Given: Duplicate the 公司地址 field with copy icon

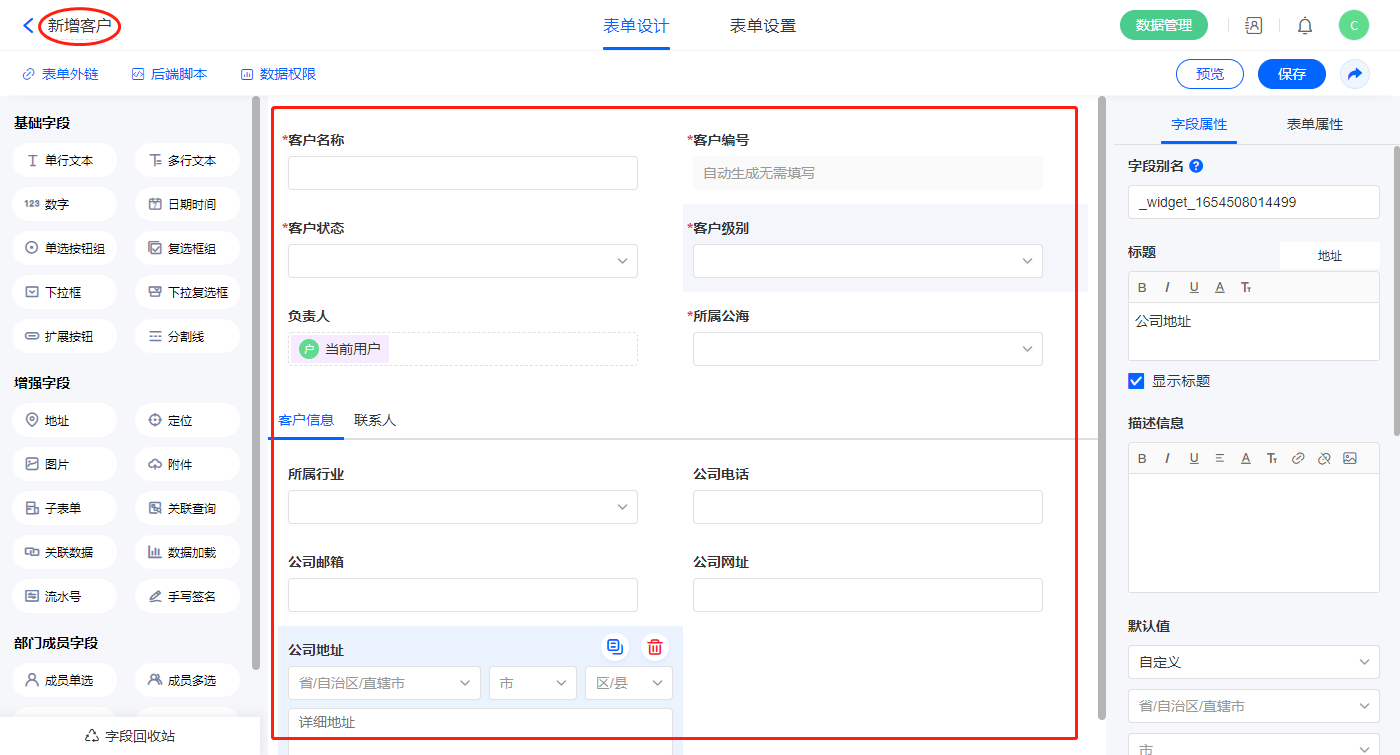Looking at the screenshot, I should pyautogui.click(x=615, y=647).
